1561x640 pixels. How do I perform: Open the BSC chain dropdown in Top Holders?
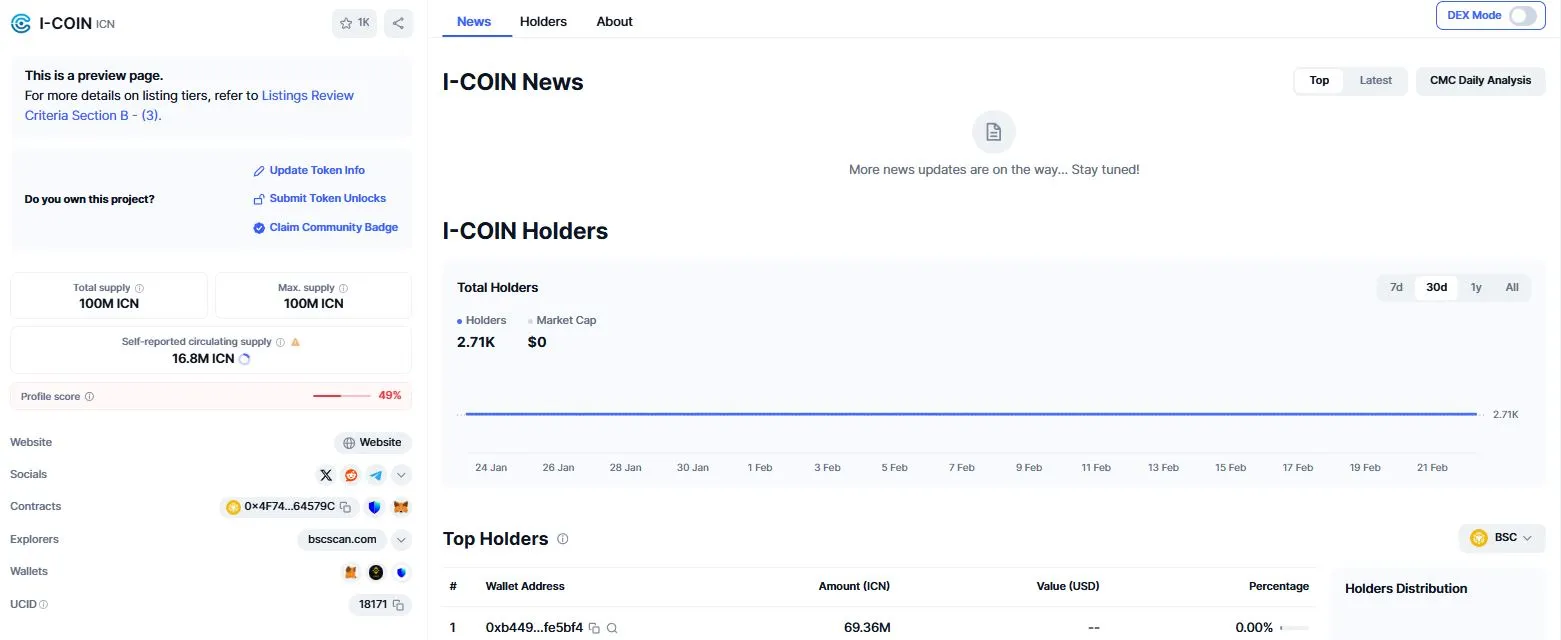point(1501,537)
